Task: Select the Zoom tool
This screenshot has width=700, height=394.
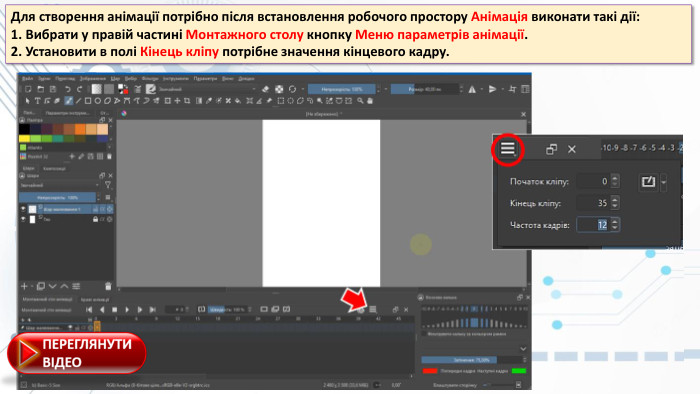Action: [x=360, y=101]
